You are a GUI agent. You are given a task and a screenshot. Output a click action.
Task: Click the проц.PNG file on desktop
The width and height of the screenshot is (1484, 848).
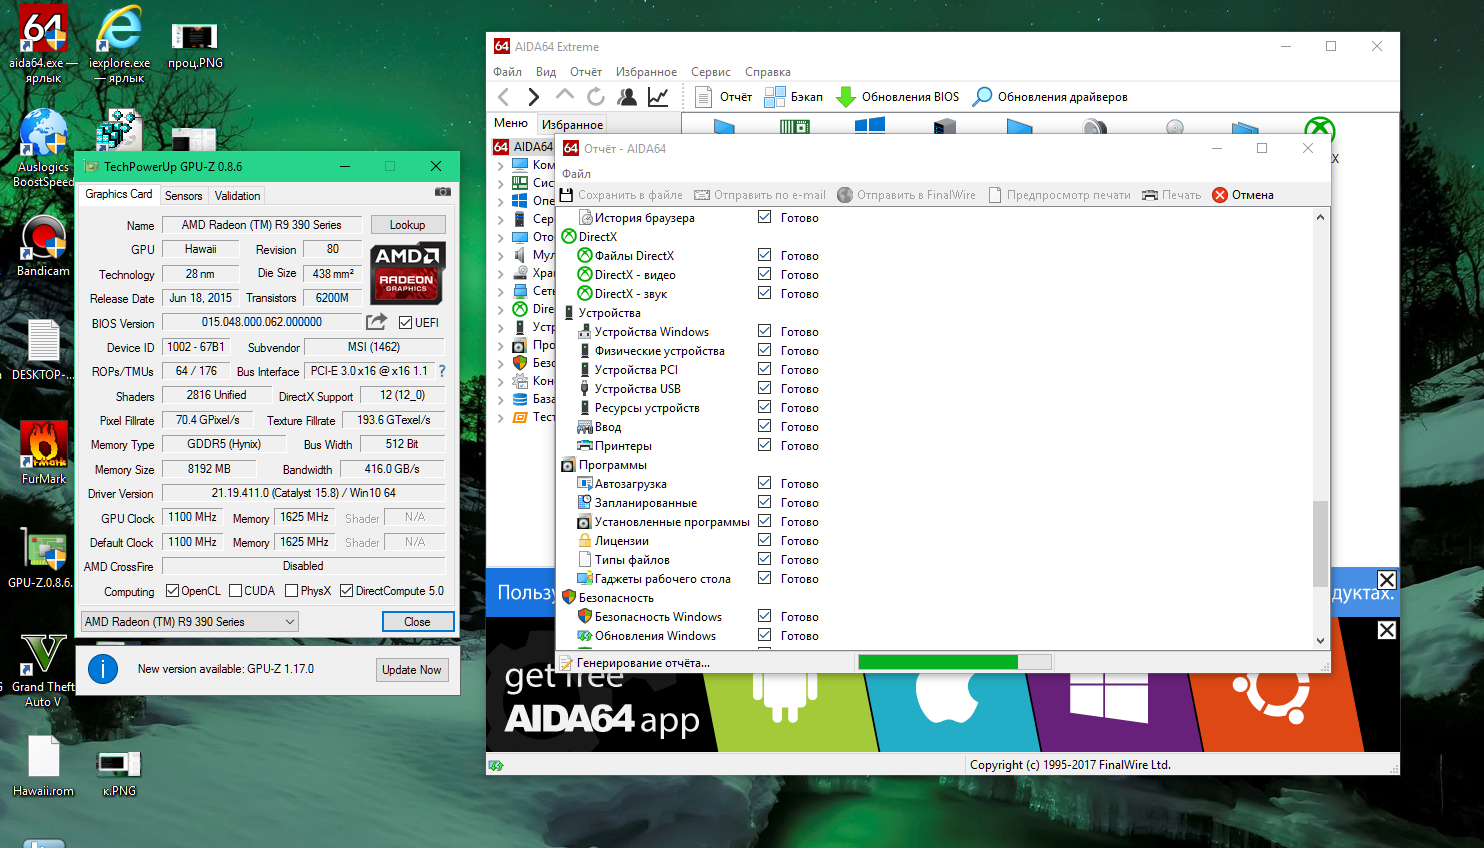tap(195, 46)
